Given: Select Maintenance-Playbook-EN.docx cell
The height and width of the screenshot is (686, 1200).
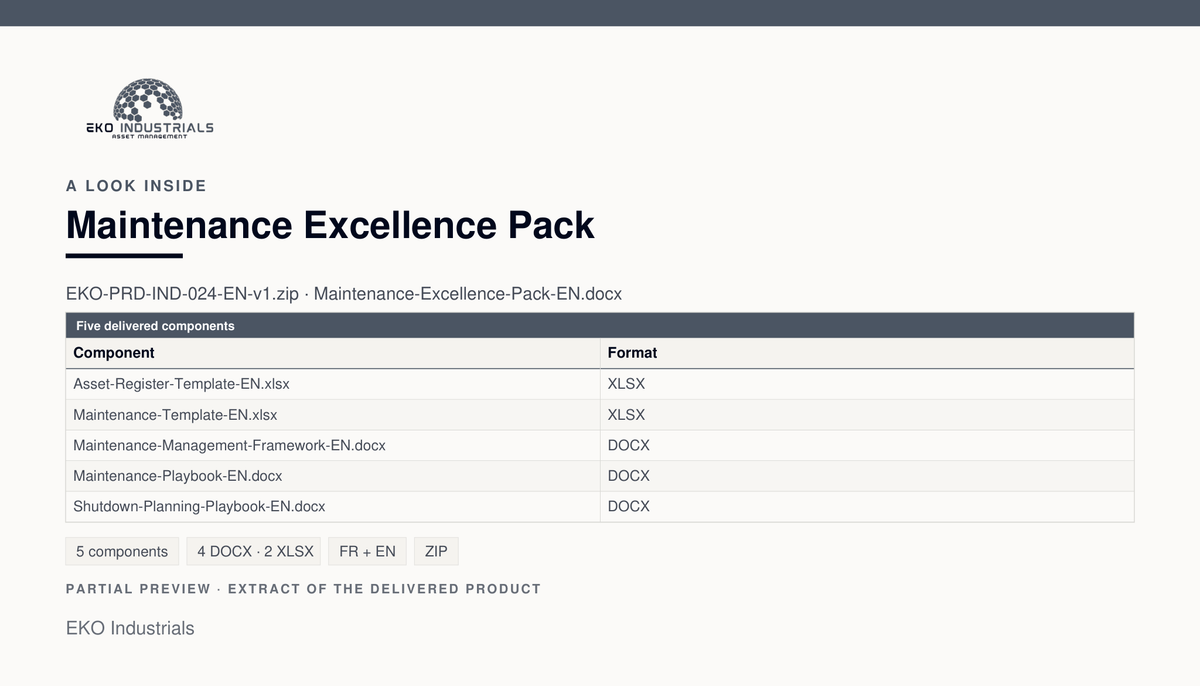Looking at the screenshot, I should click(333, 476).
